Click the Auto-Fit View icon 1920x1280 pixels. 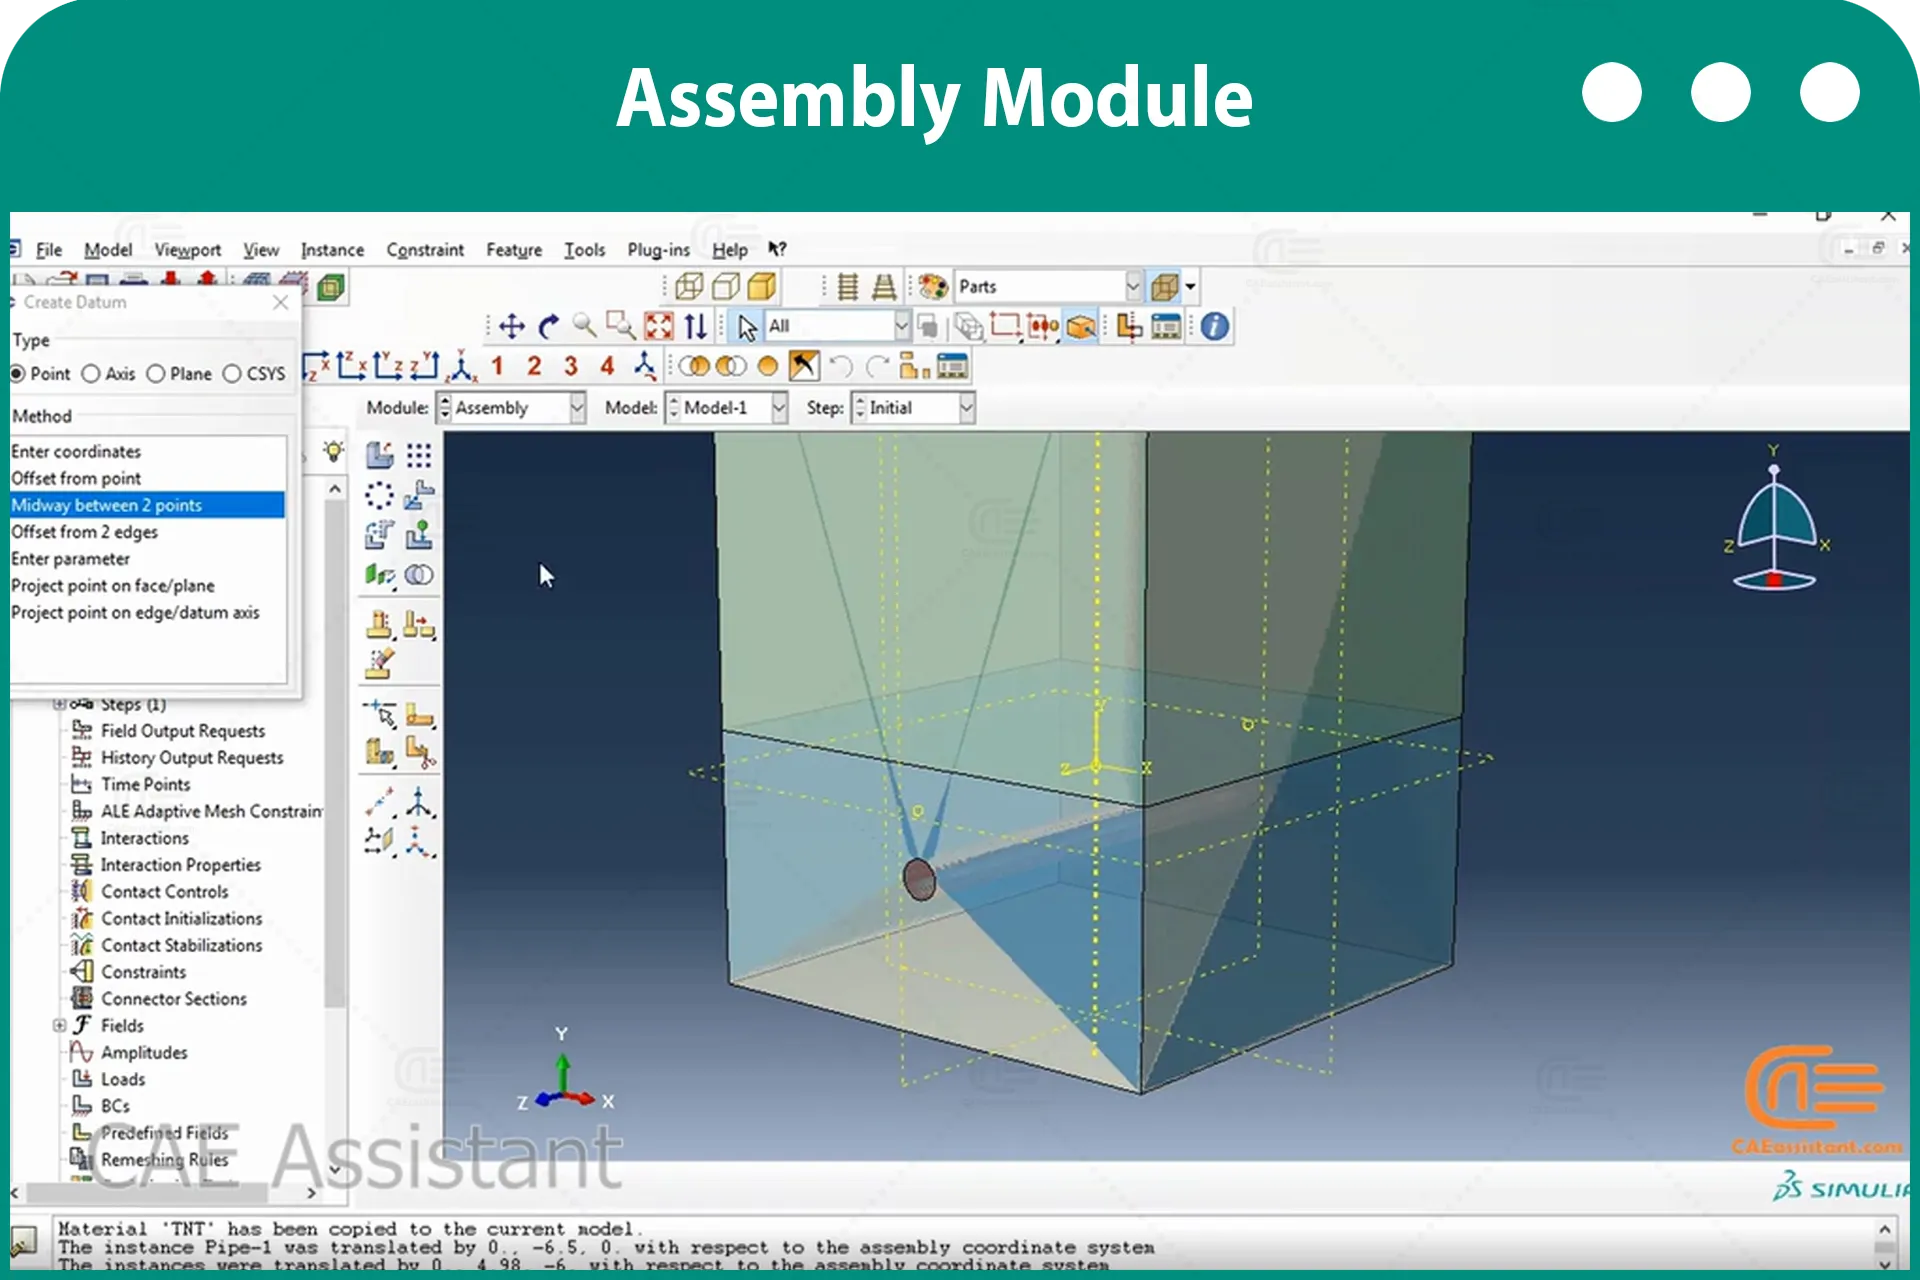click(x=659, y=326)
